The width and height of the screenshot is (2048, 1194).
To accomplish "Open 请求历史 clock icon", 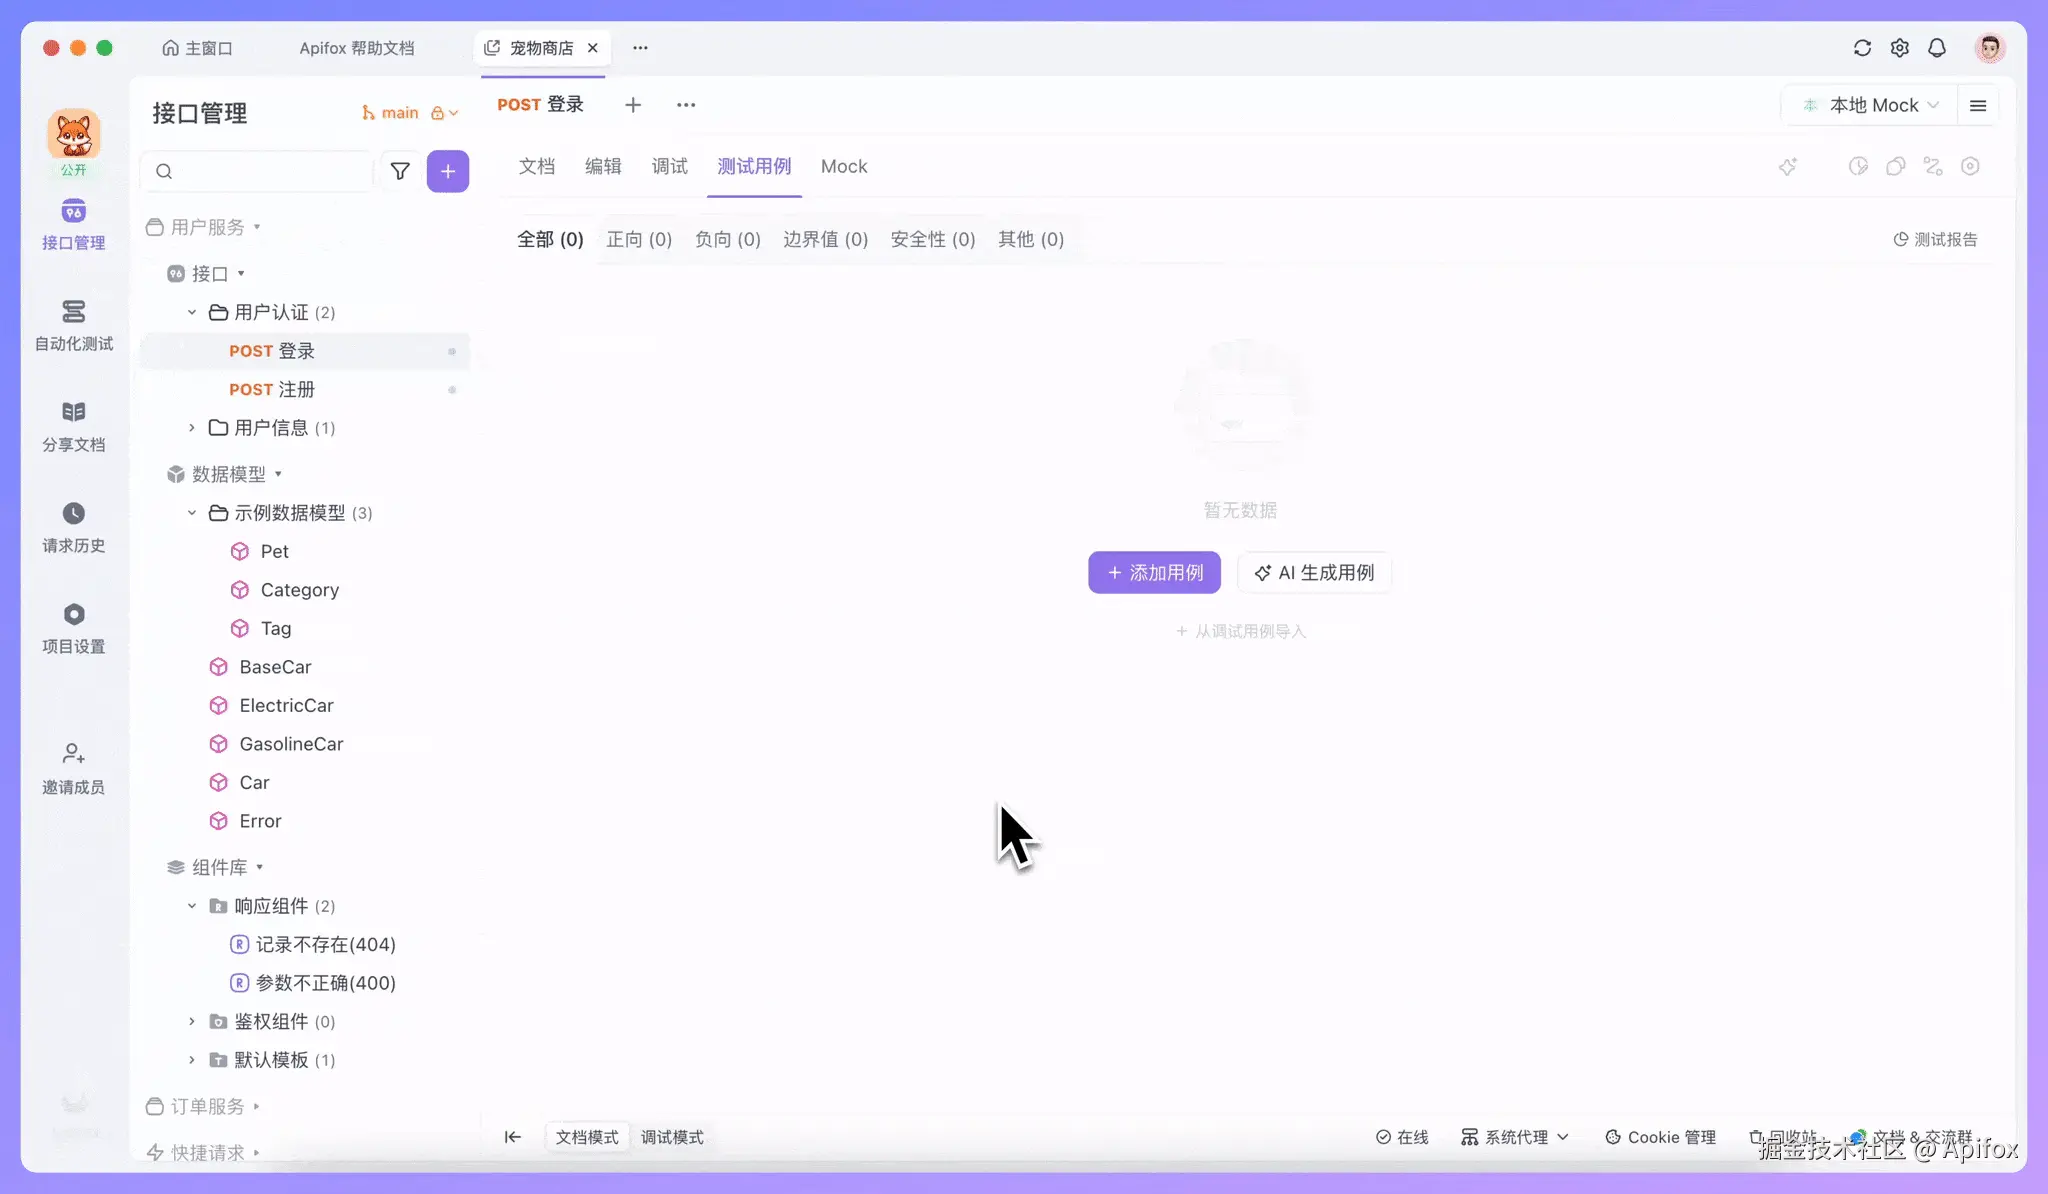I will [73, 514].
